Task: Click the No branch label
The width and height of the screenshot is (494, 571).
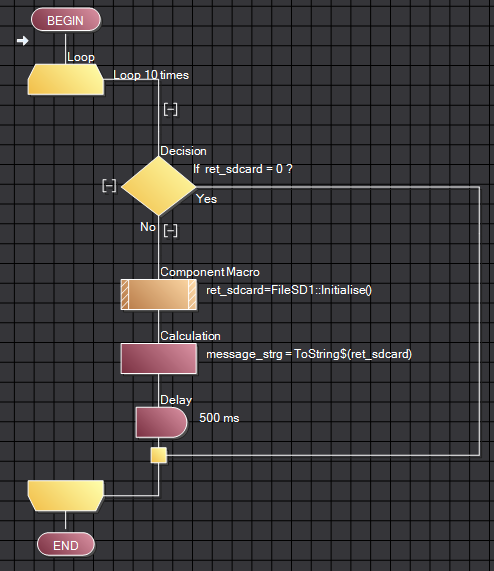Action: click(x=148, y=227)
